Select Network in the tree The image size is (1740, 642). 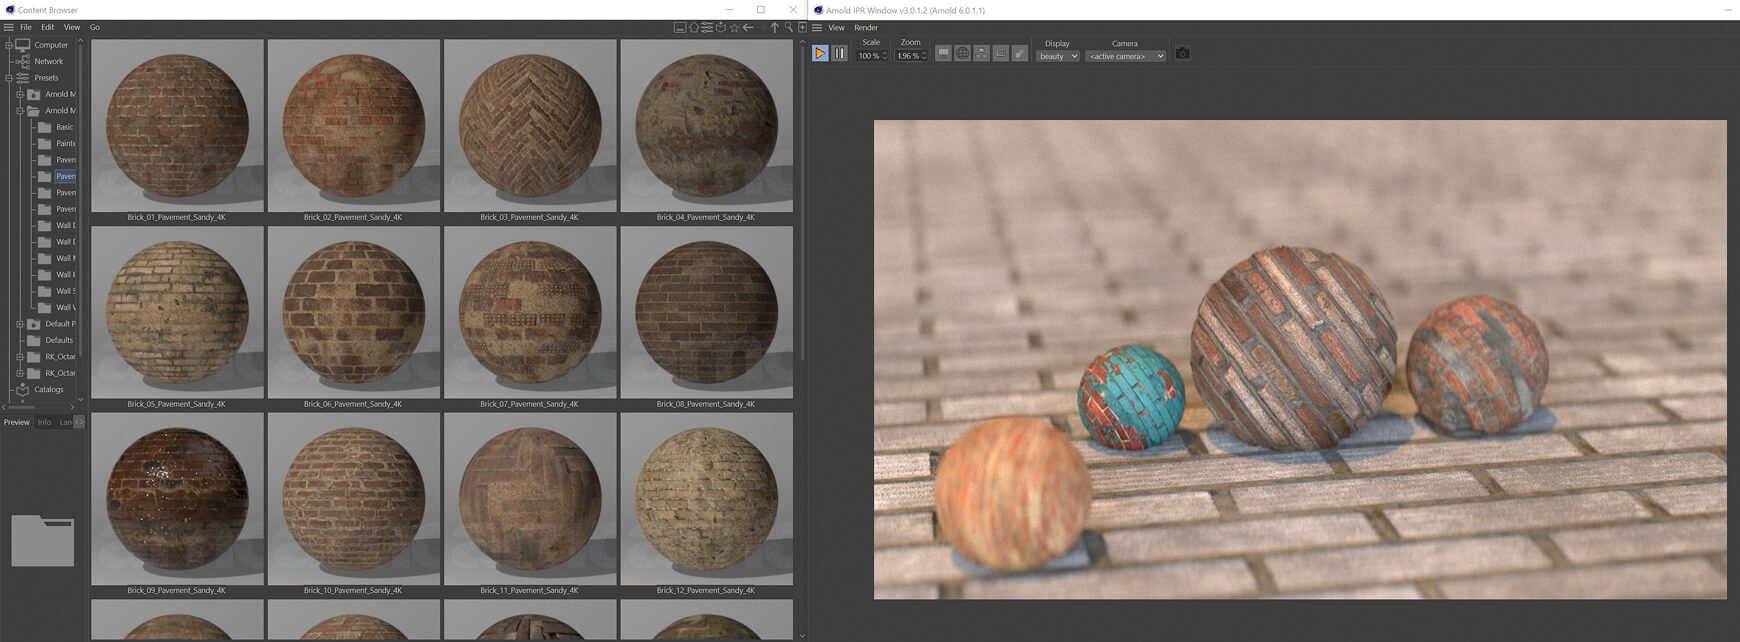coord(49,61)
